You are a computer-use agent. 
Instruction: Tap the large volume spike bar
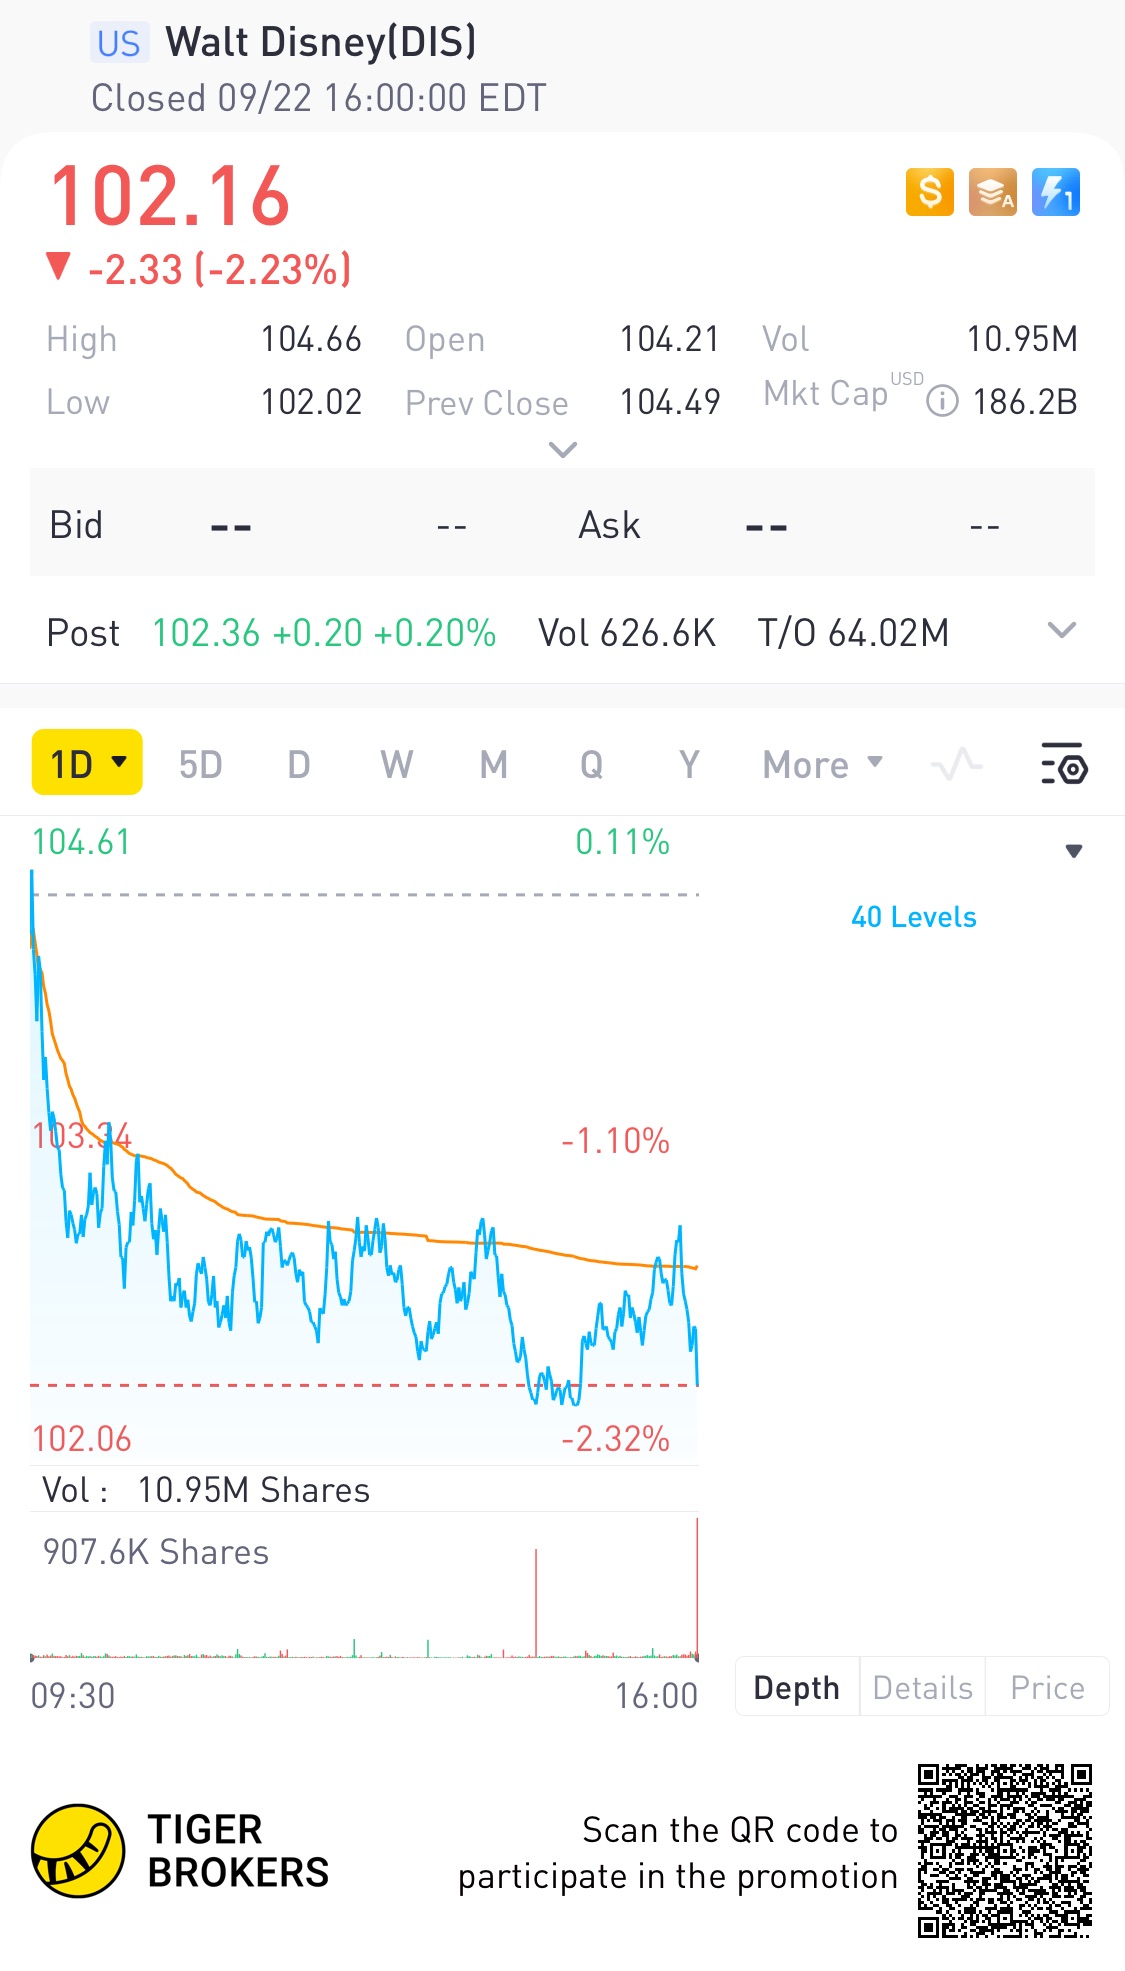coord(697,1588)
